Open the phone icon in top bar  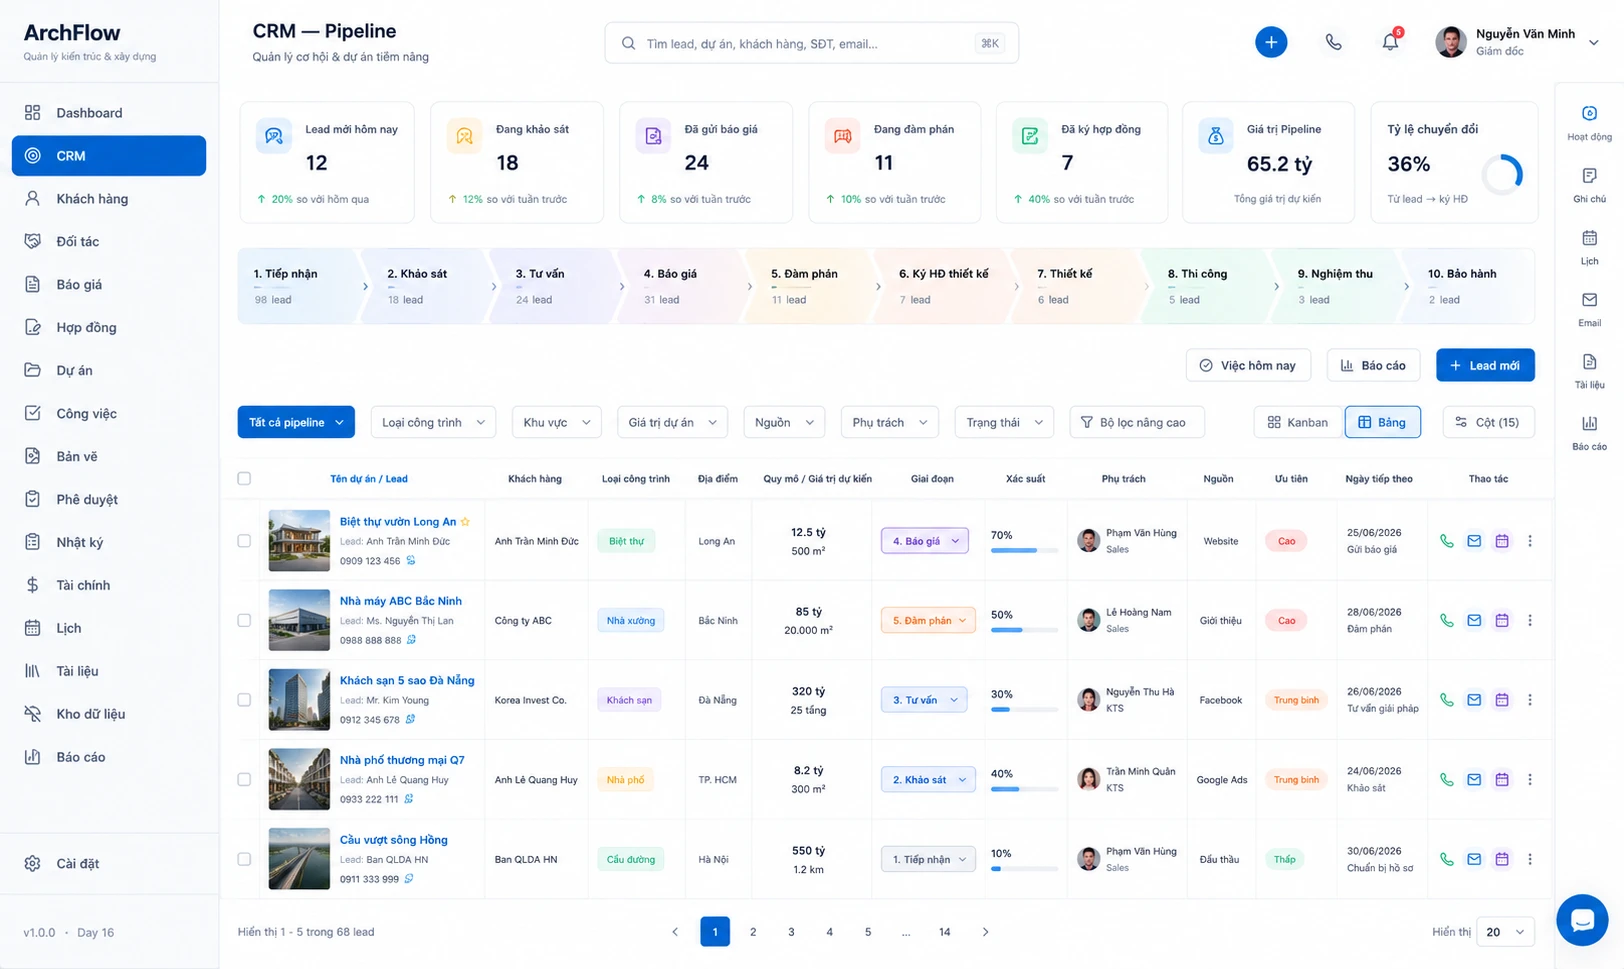click(1333, 42)
